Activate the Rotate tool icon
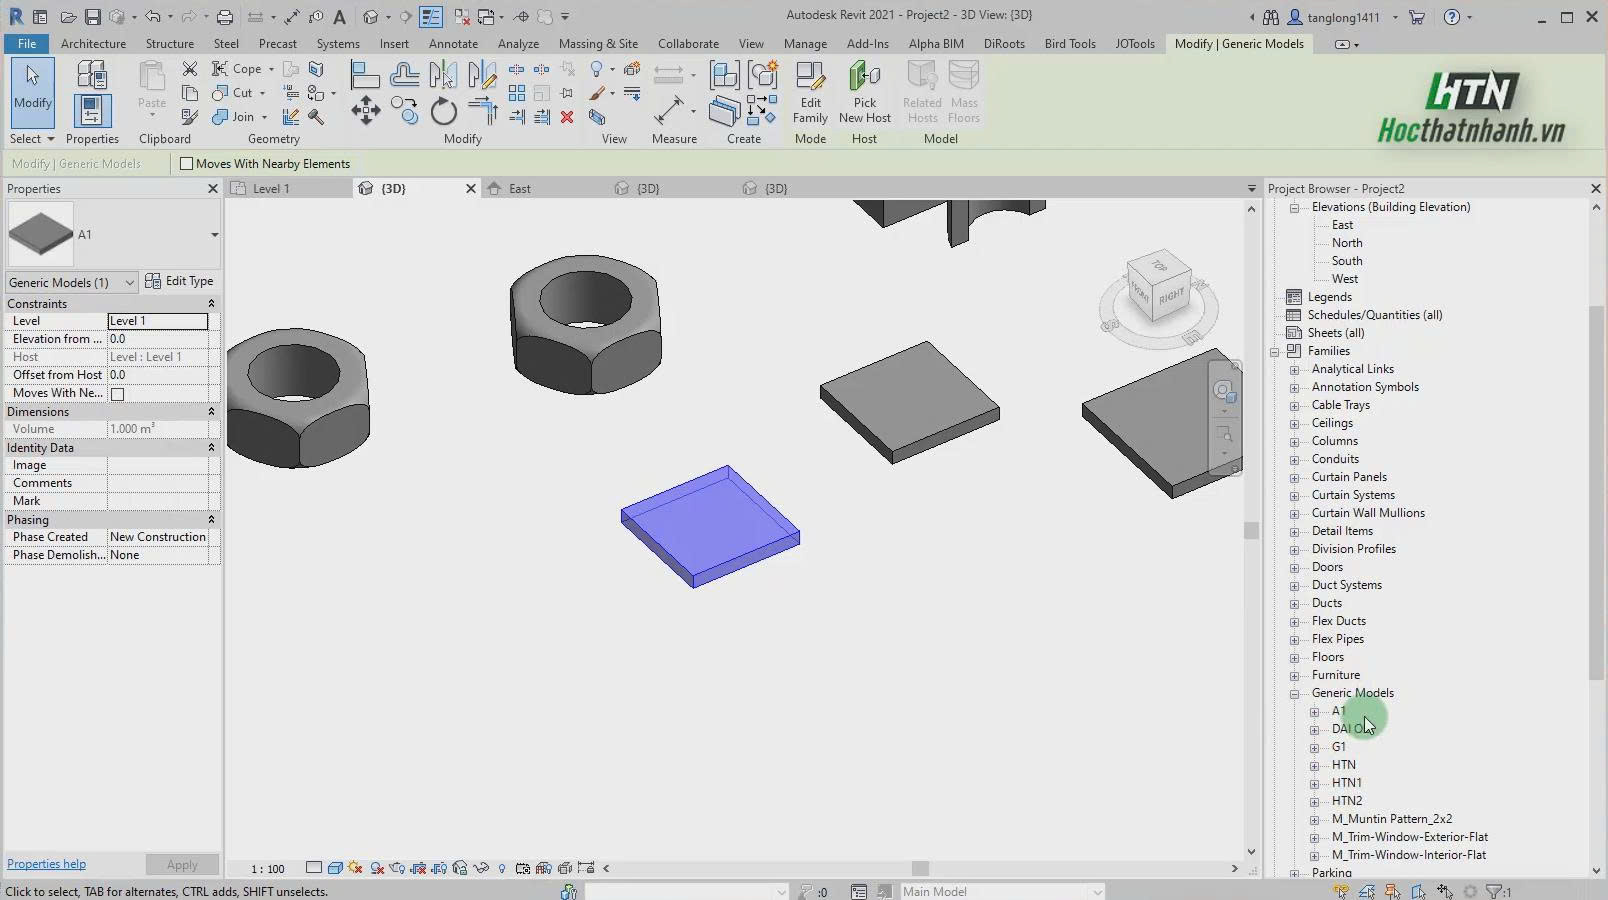 pos(443,111)
